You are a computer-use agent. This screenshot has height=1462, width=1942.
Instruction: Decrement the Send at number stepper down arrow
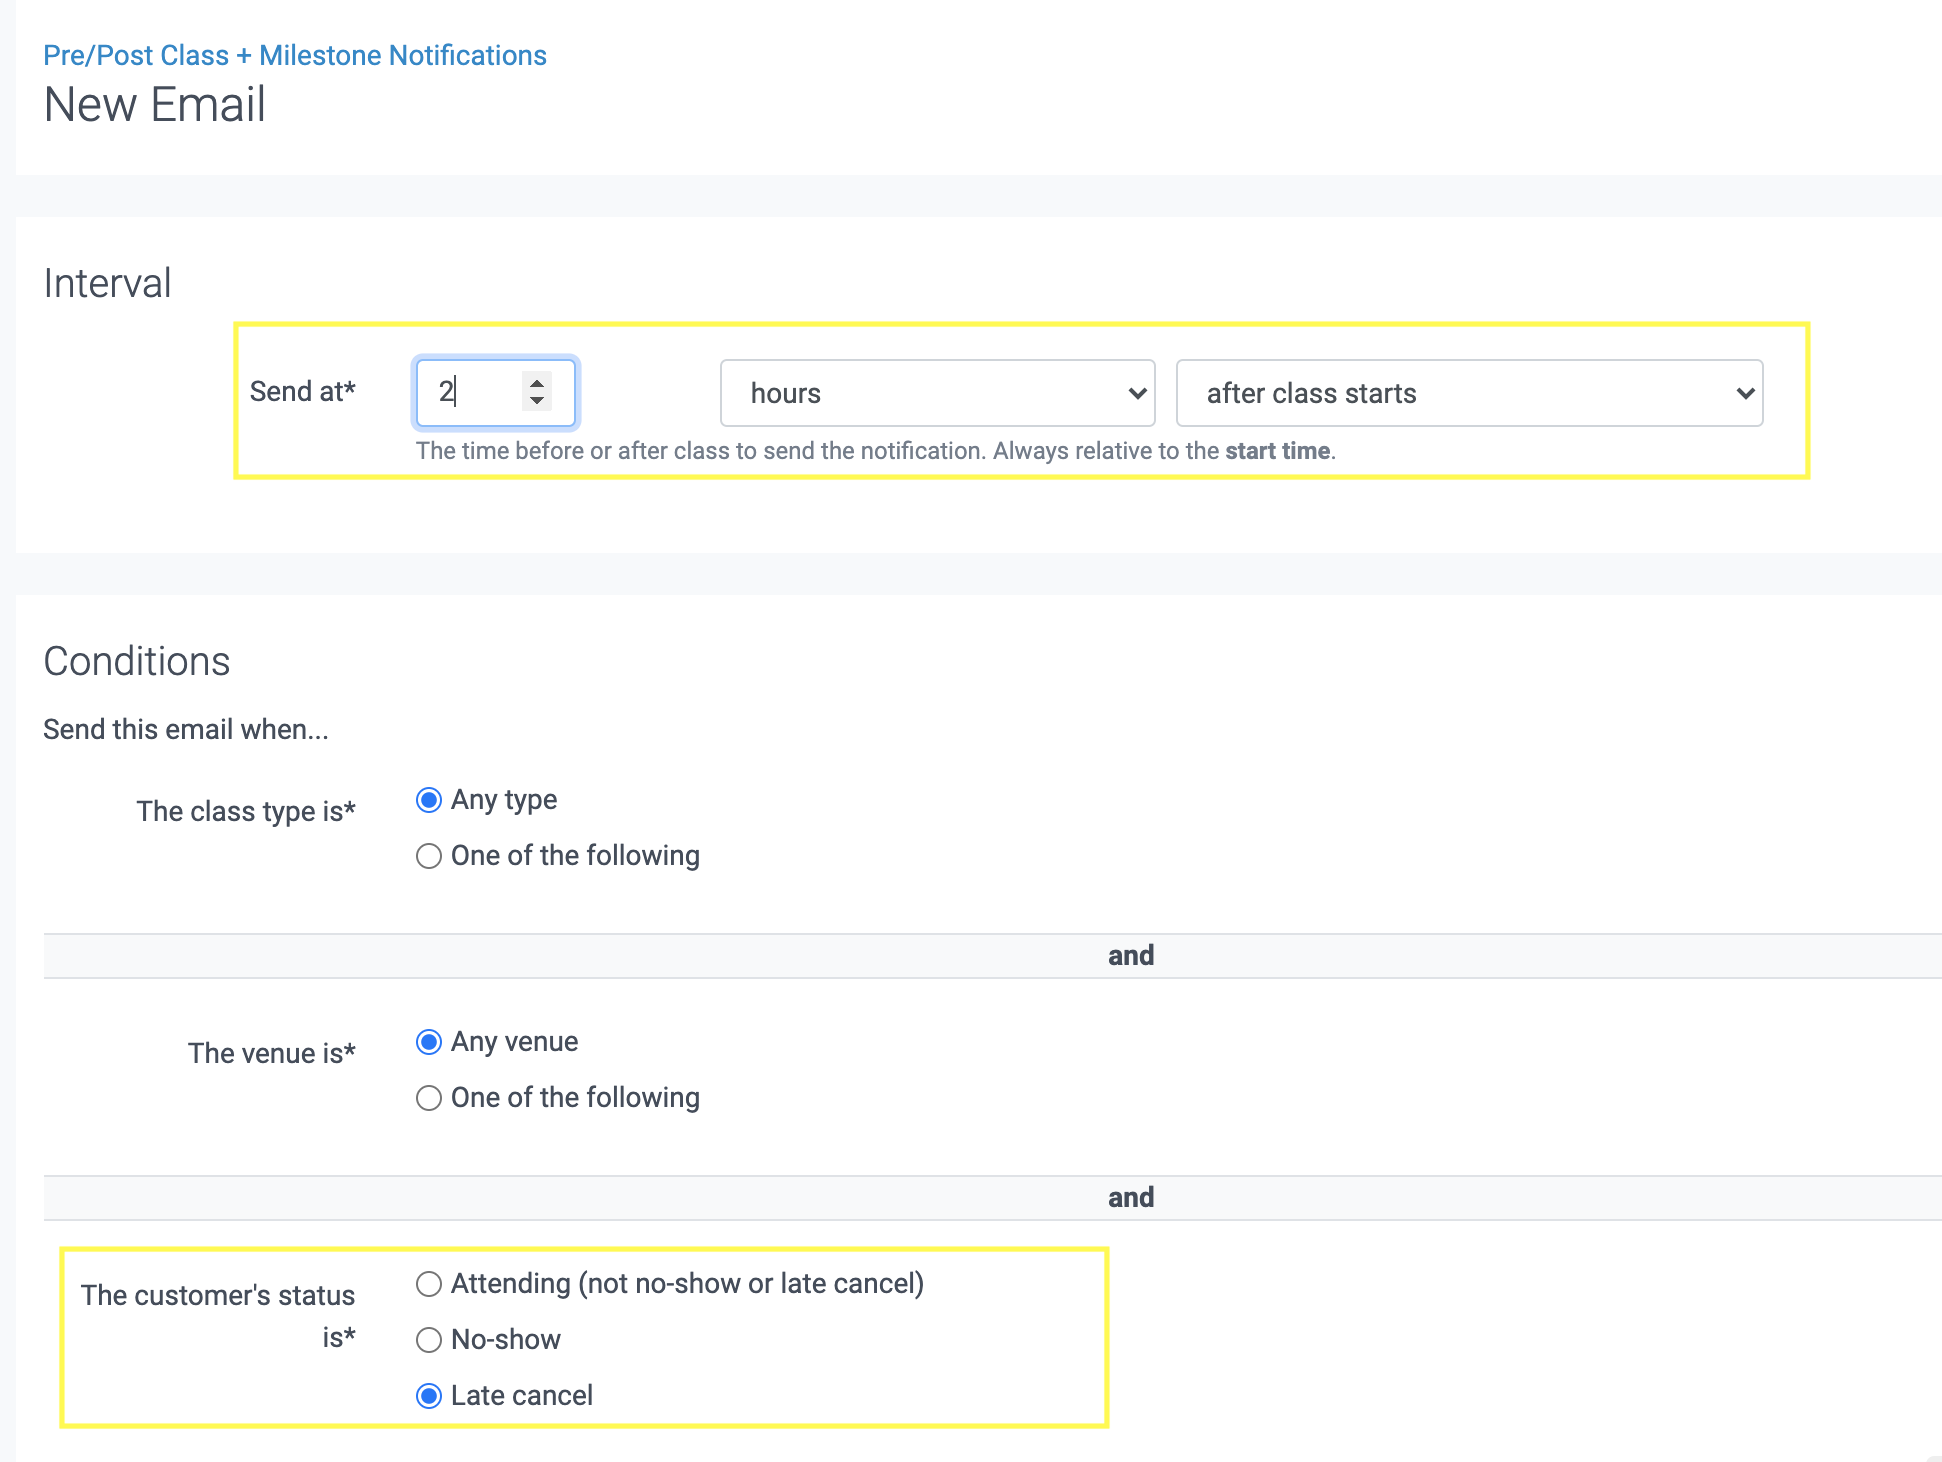tap(537, 401)
